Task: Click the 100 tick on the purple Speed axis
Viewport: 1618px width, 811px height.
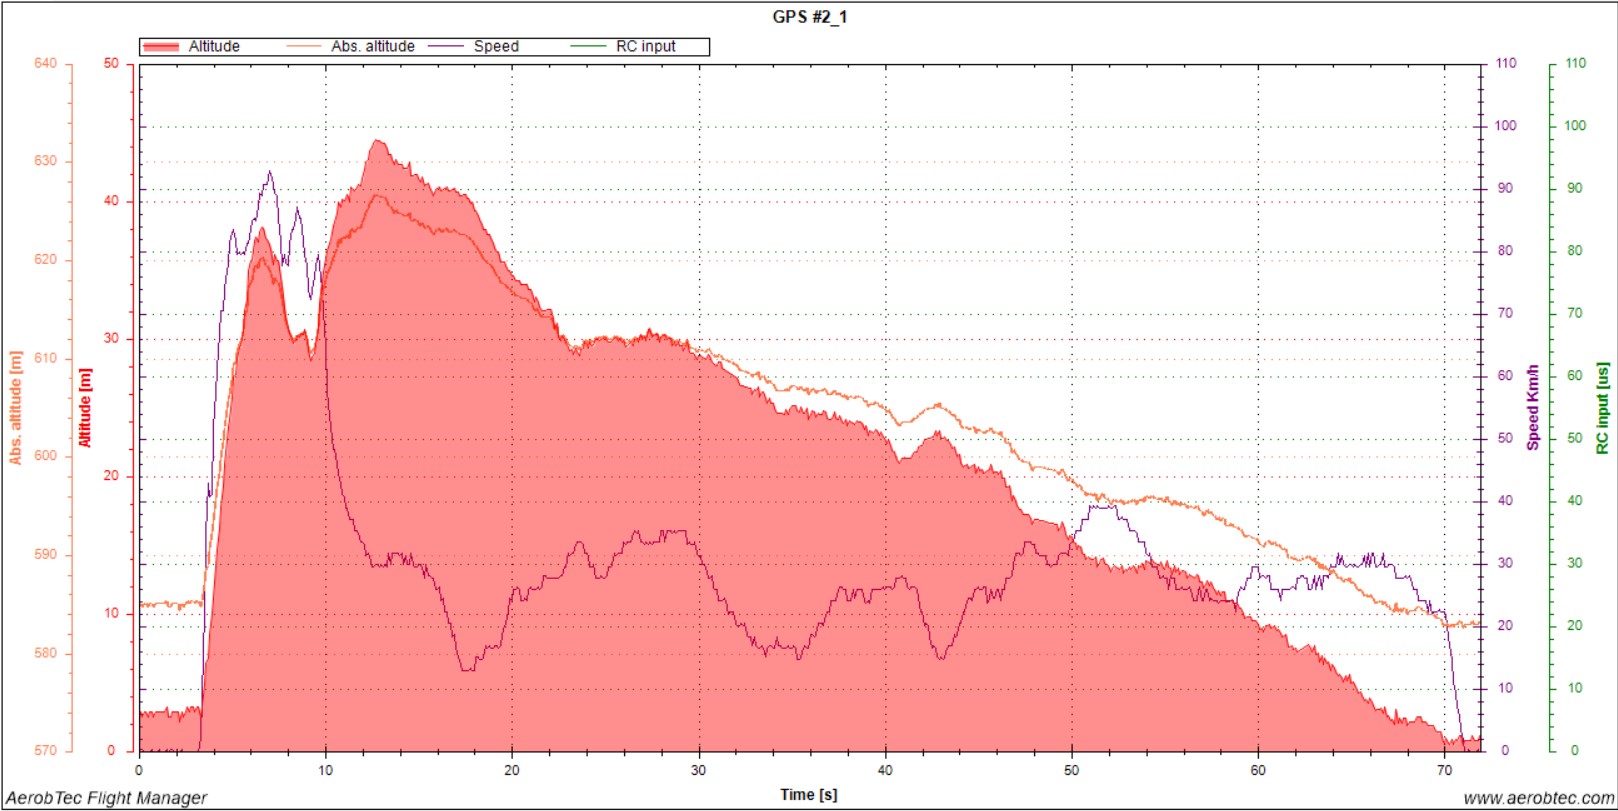Action: (x=1505, y=126)
